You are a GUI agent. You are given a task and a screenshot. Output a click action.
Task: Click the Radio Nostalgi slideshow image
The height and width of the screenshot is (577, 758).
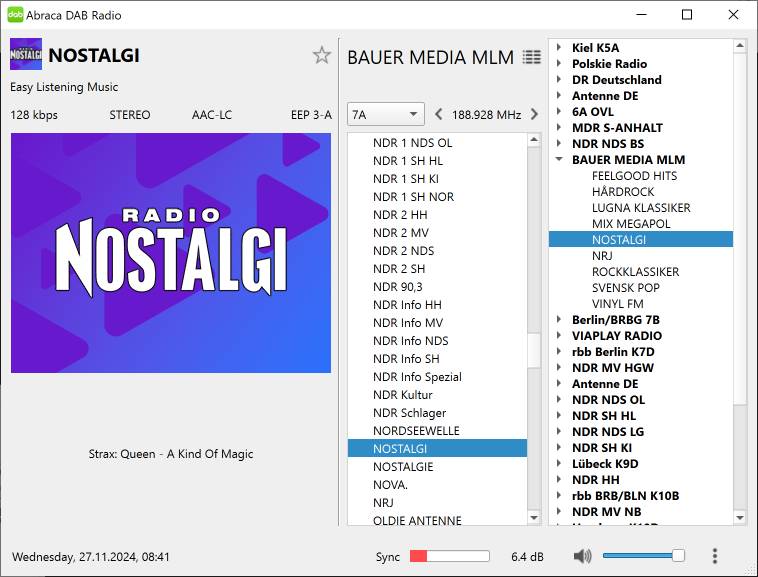click(x=171, y=253)
